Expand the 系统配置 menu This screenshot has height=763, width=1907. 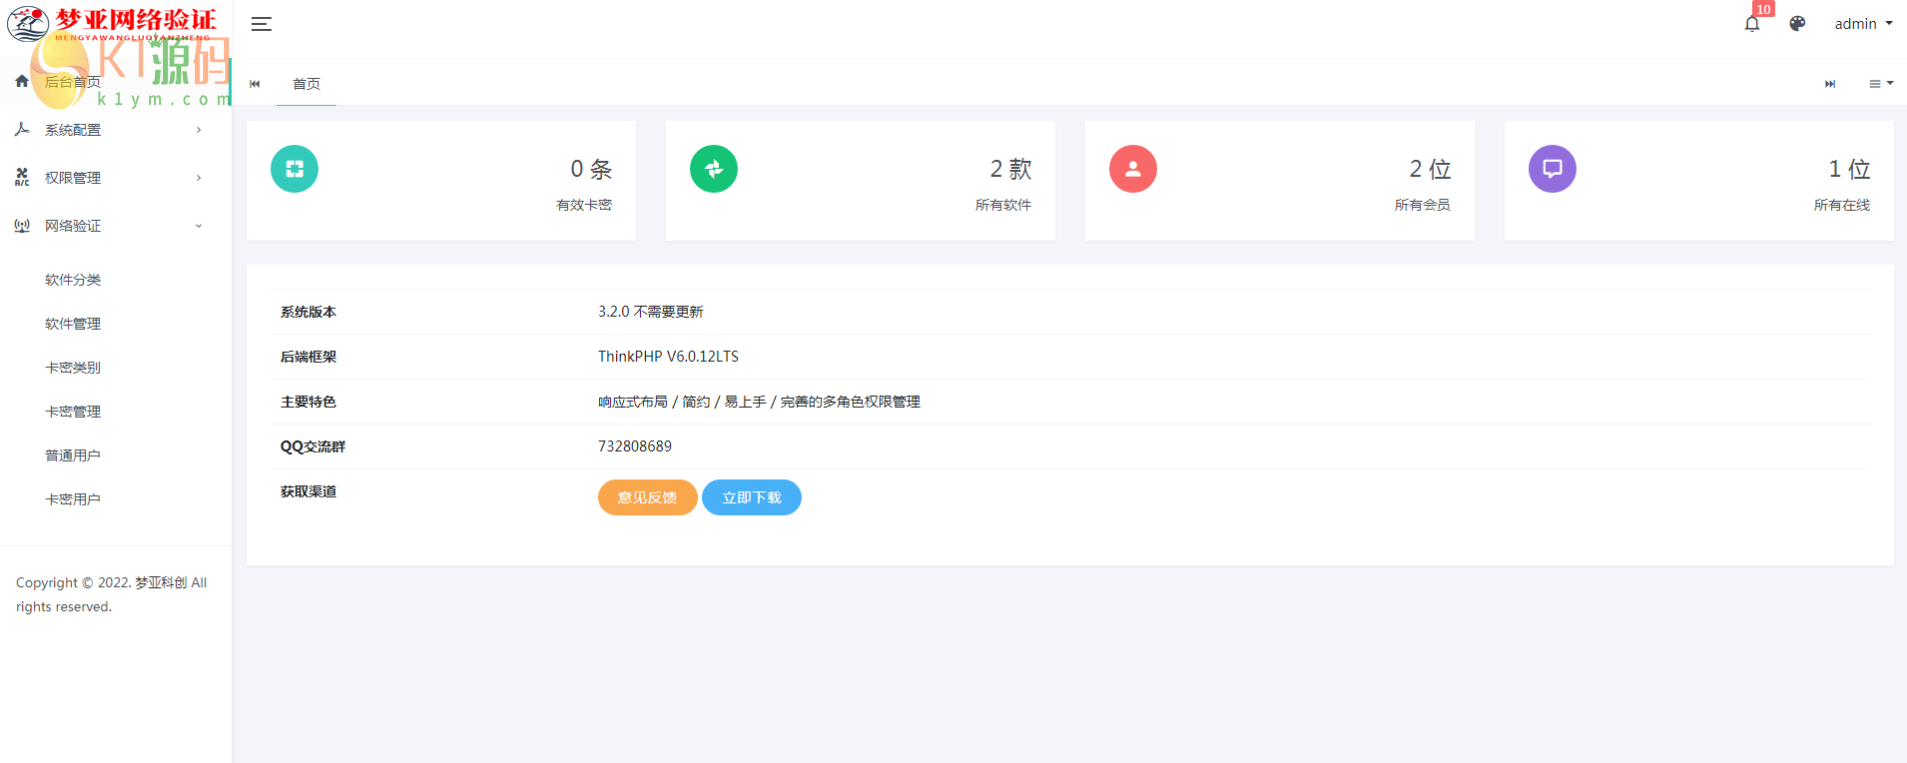pos(116,130)
